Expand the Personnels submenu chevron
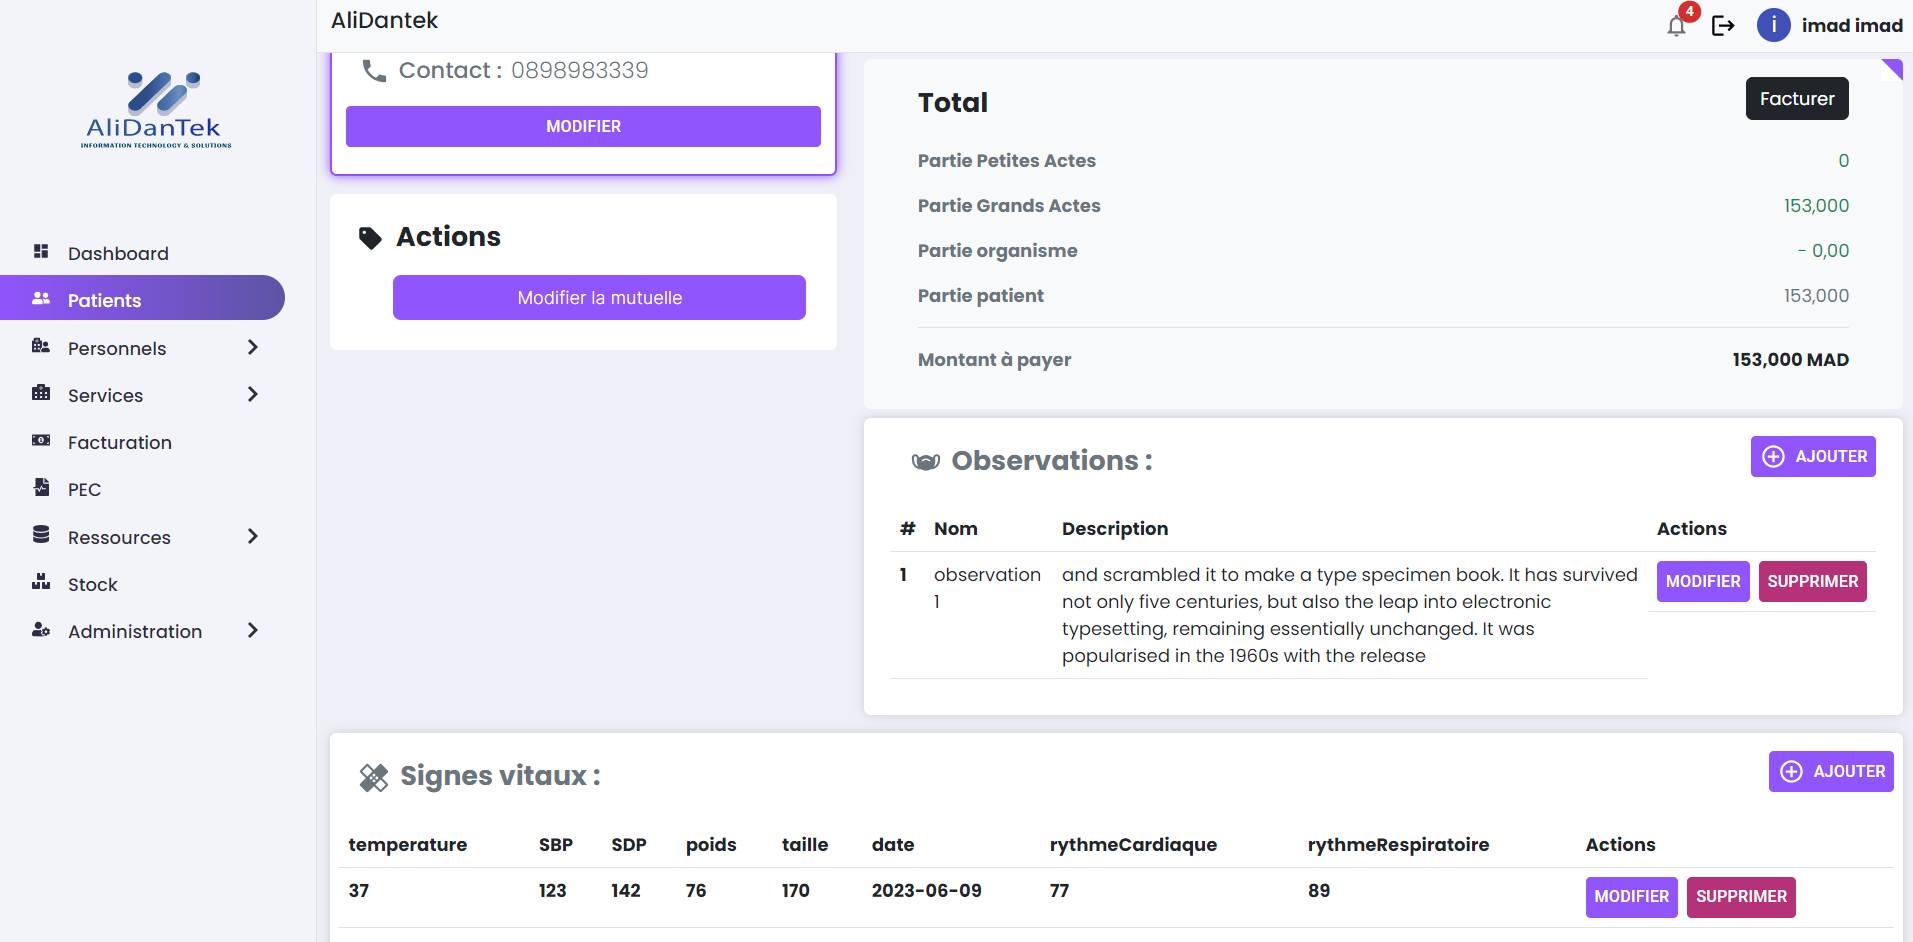 (x=252, y=347)
